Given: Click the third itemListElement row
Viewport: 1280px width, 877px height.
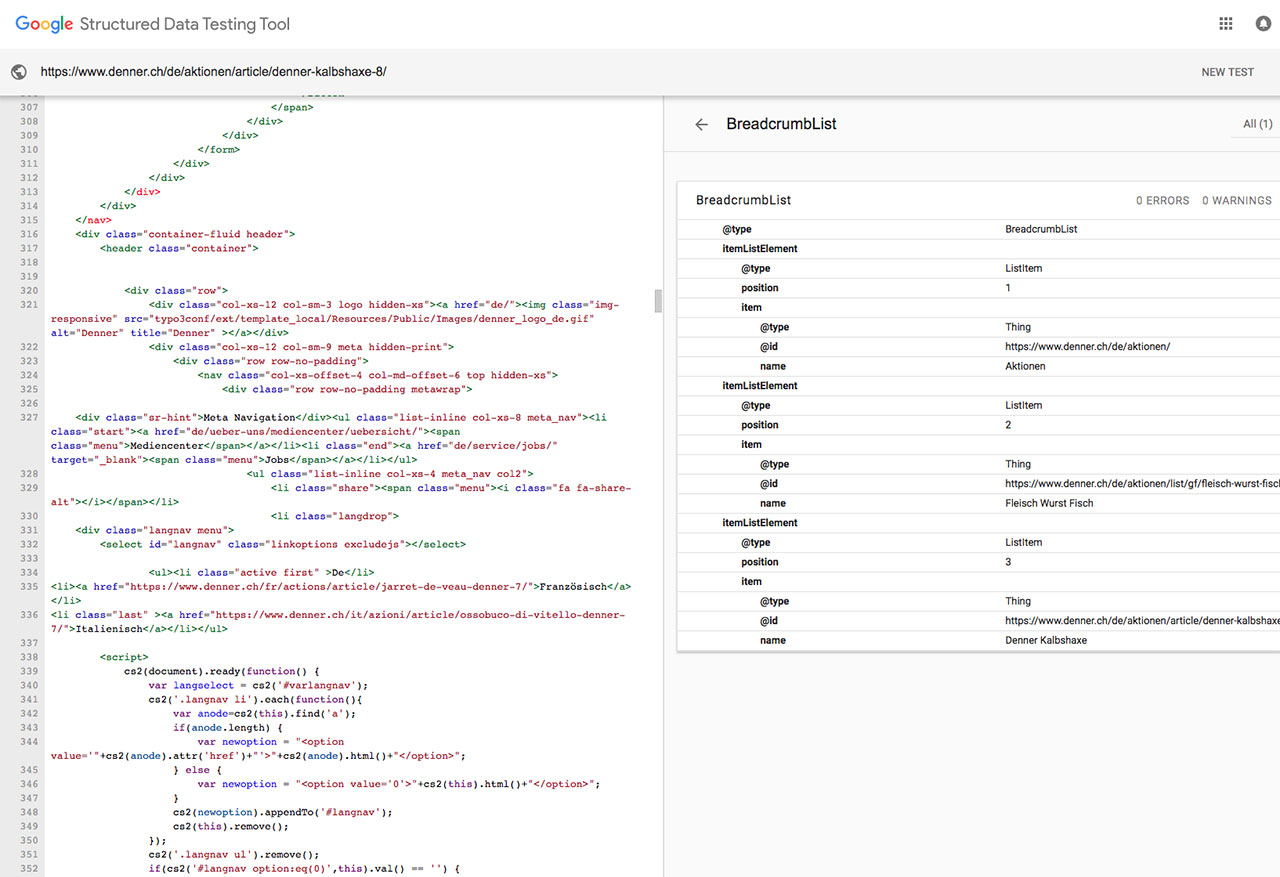Looking at the screenshot, I should tap(978, 523).
